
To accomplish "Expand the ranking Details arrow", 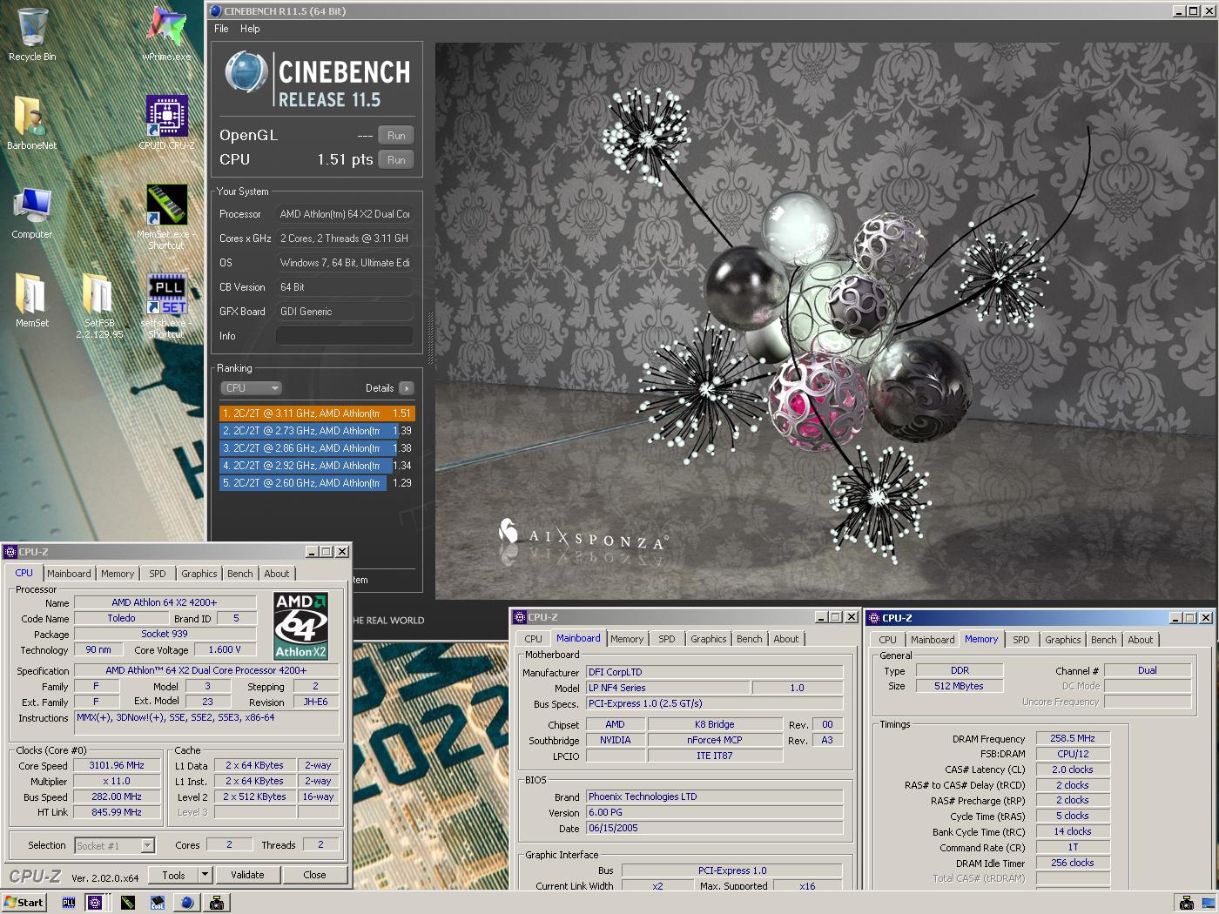I will (x=406, y=388).
